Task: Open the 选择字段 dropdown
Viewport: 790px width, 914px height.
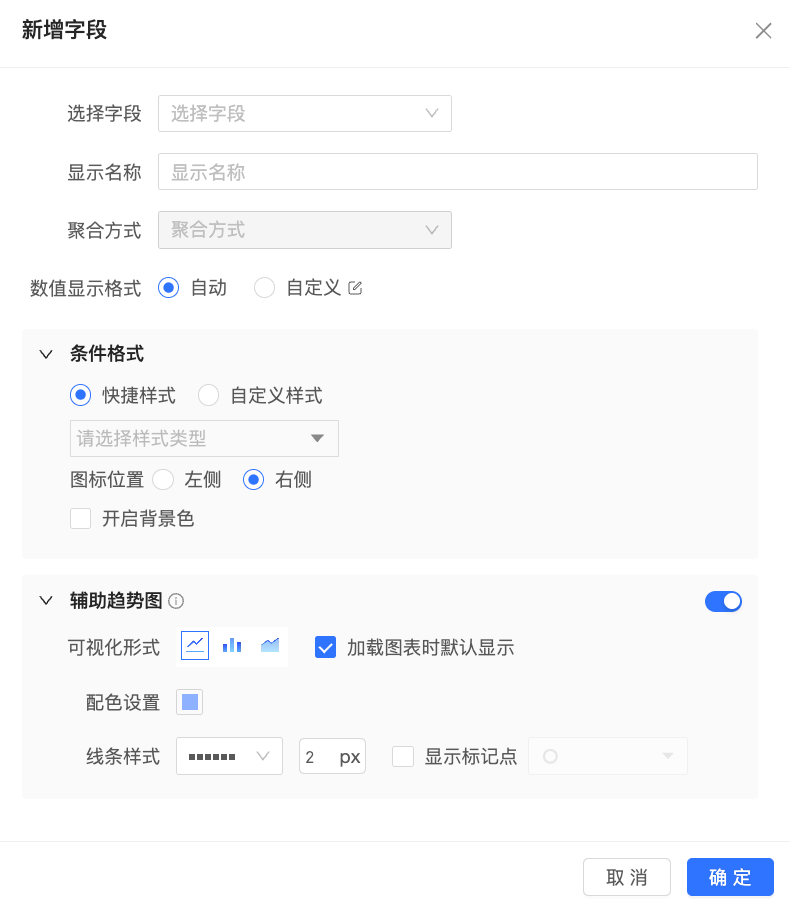Action: (x=304, y=113)
